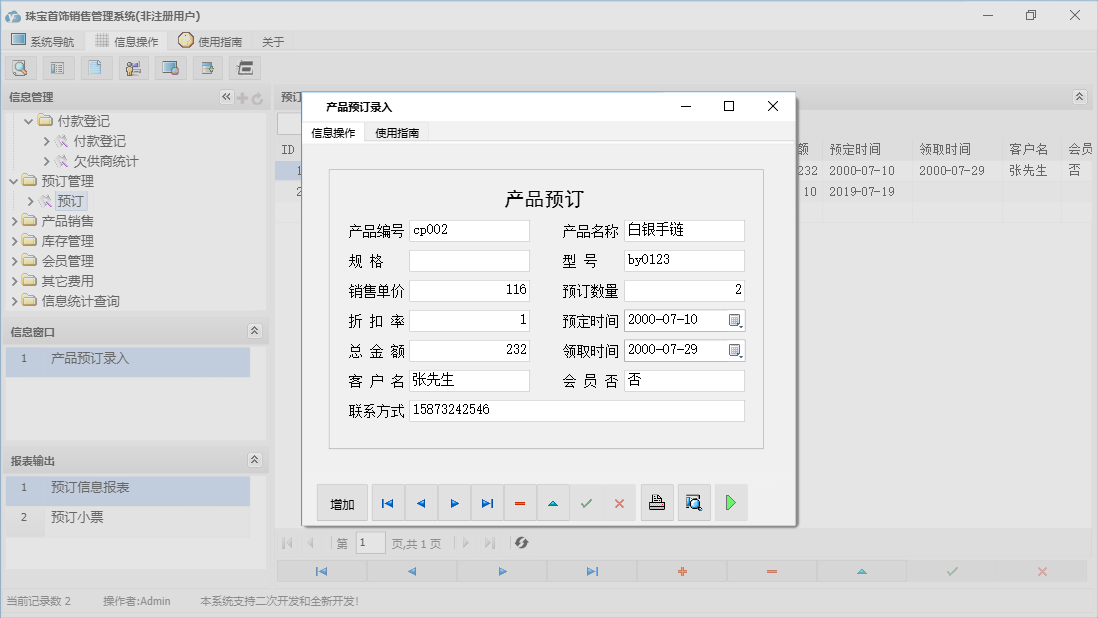Select the print icon in the dialog toolbar
This screenshot has width=1098, height=618.
pos(657,502)
